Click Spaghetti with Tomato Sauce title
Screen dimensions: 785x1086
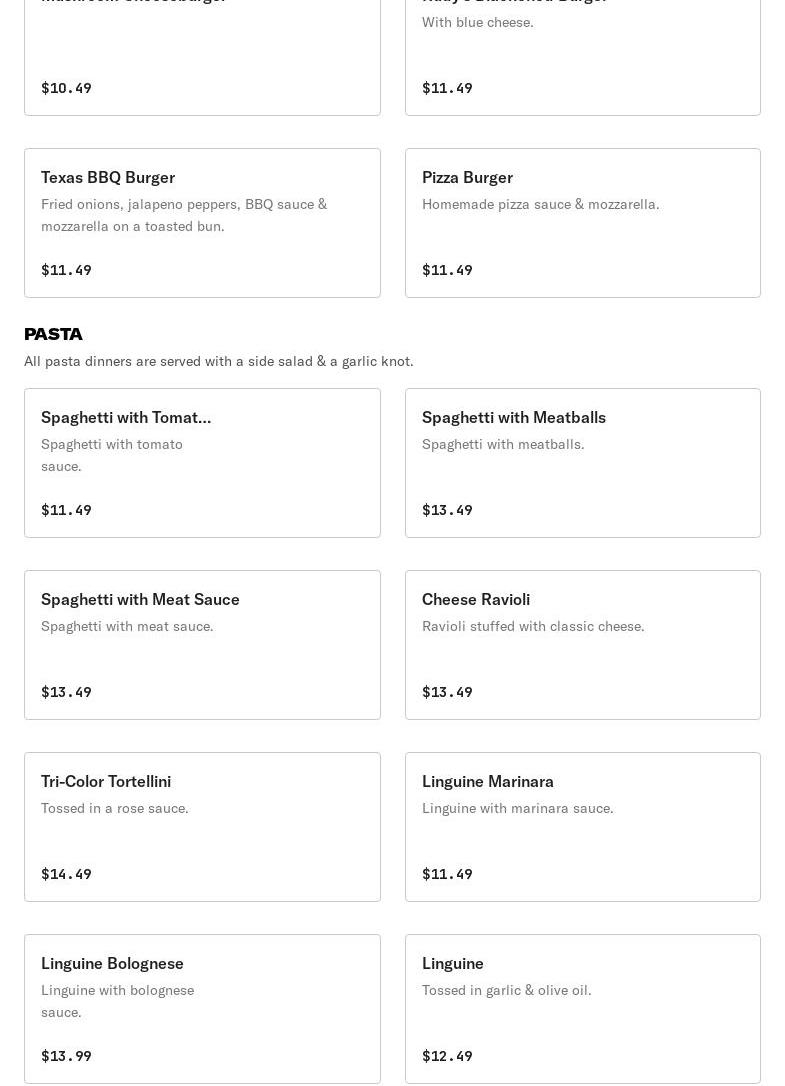pyautogui.click(x=126, y=417)
